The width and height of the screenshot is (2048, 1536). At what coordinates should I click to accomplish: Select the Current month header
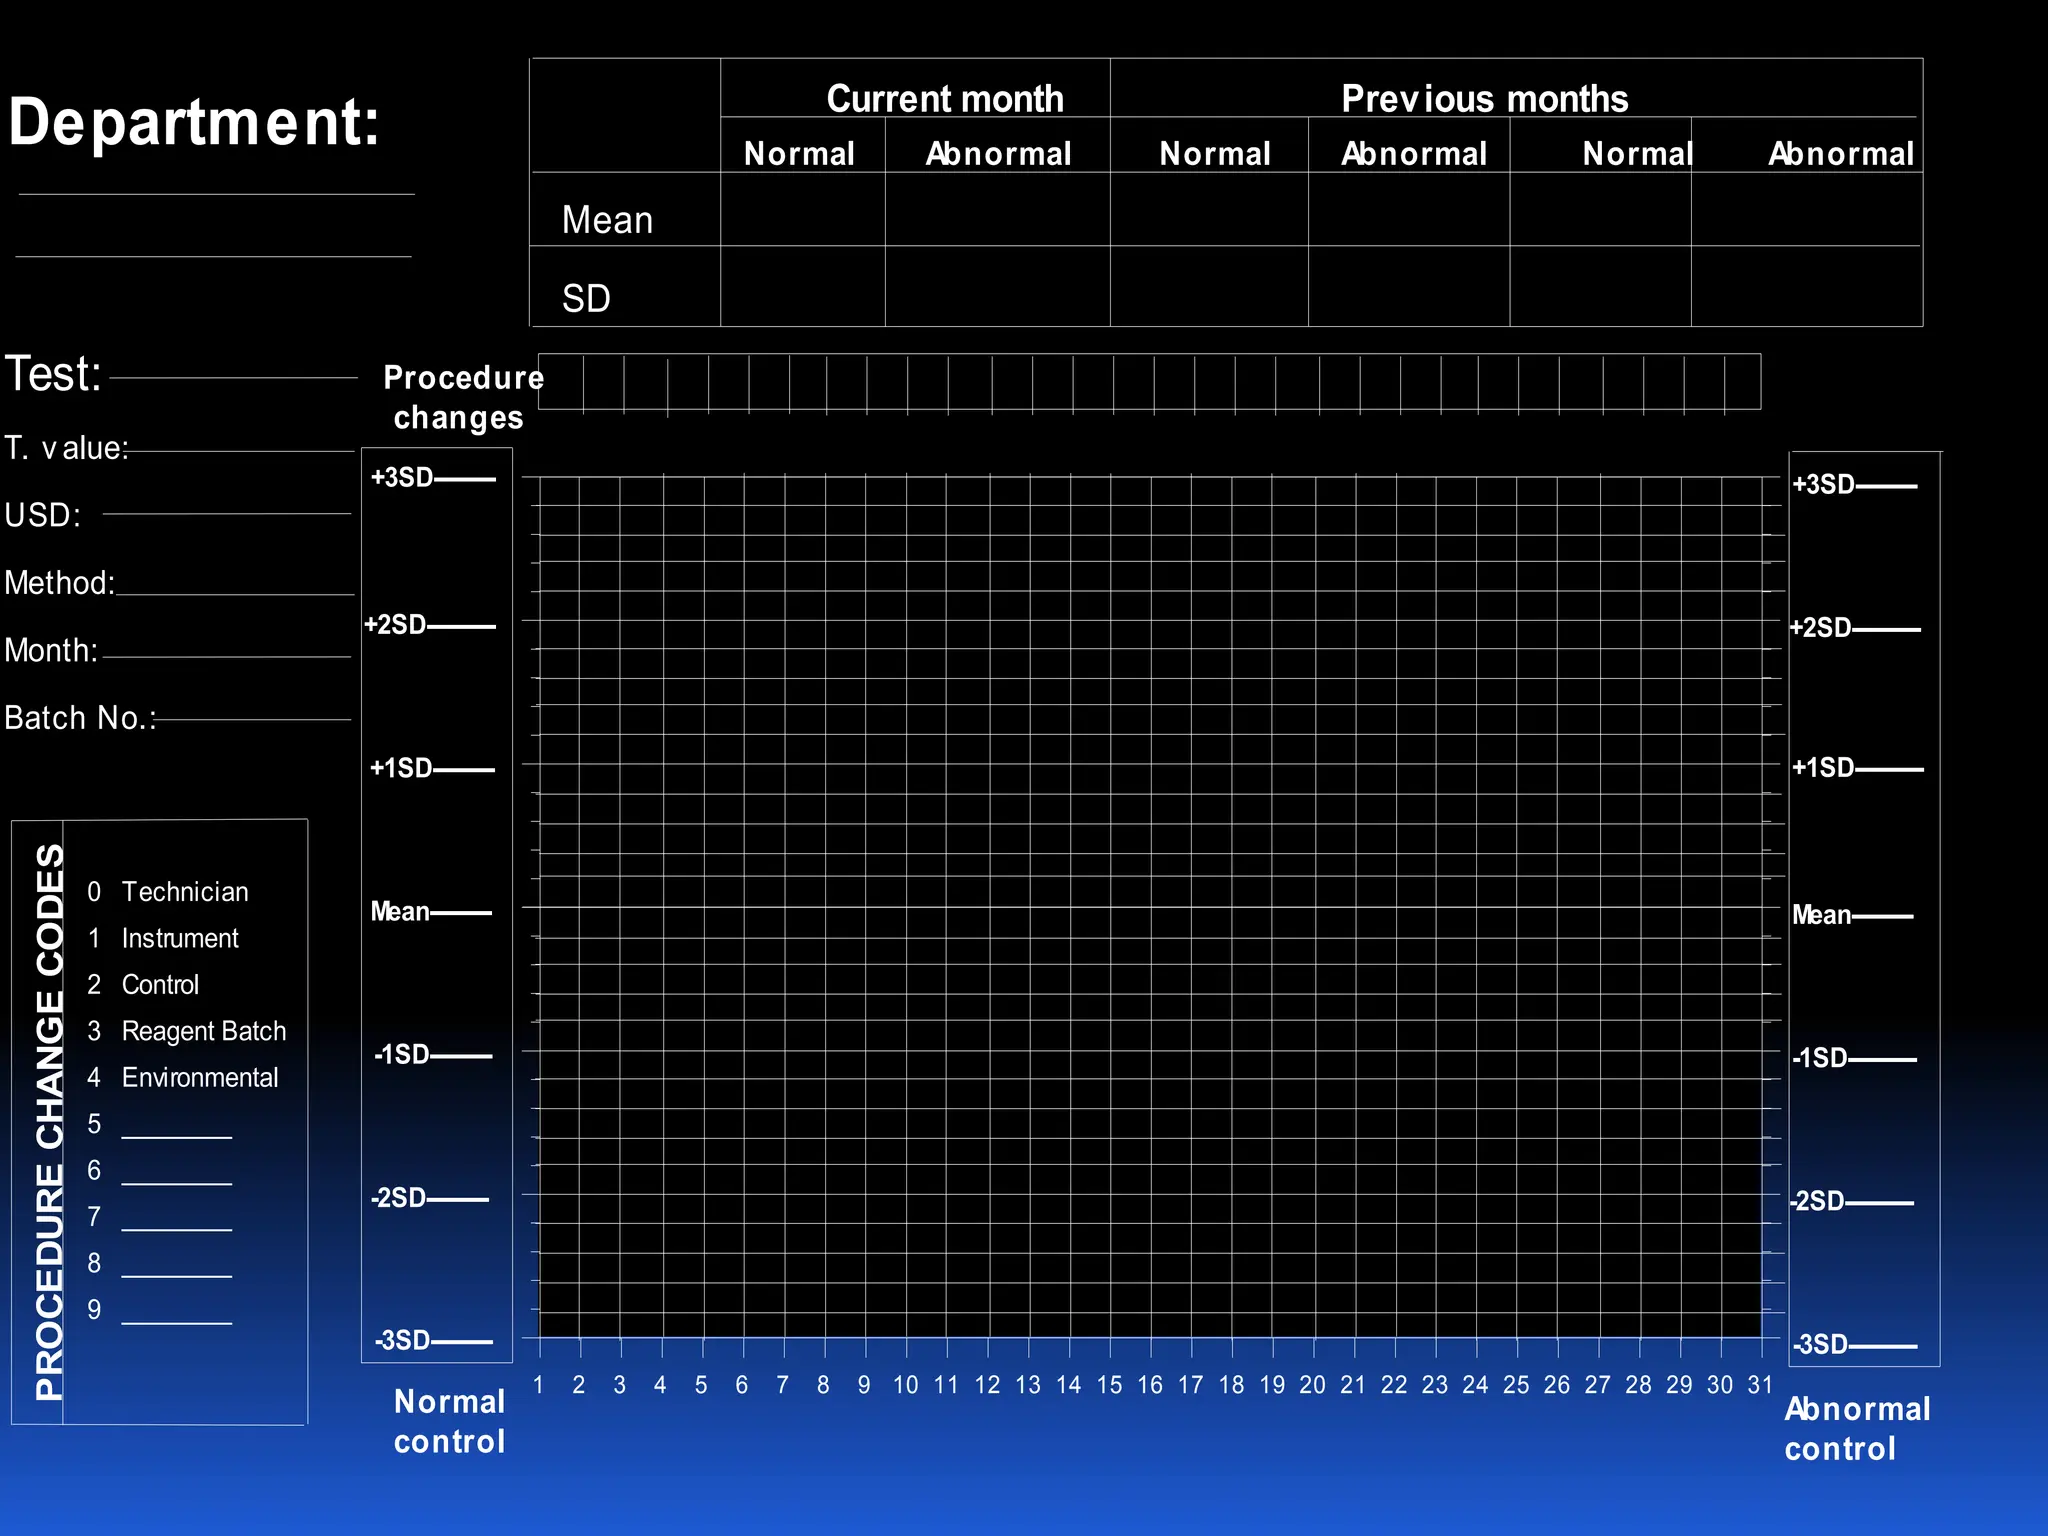944,99
